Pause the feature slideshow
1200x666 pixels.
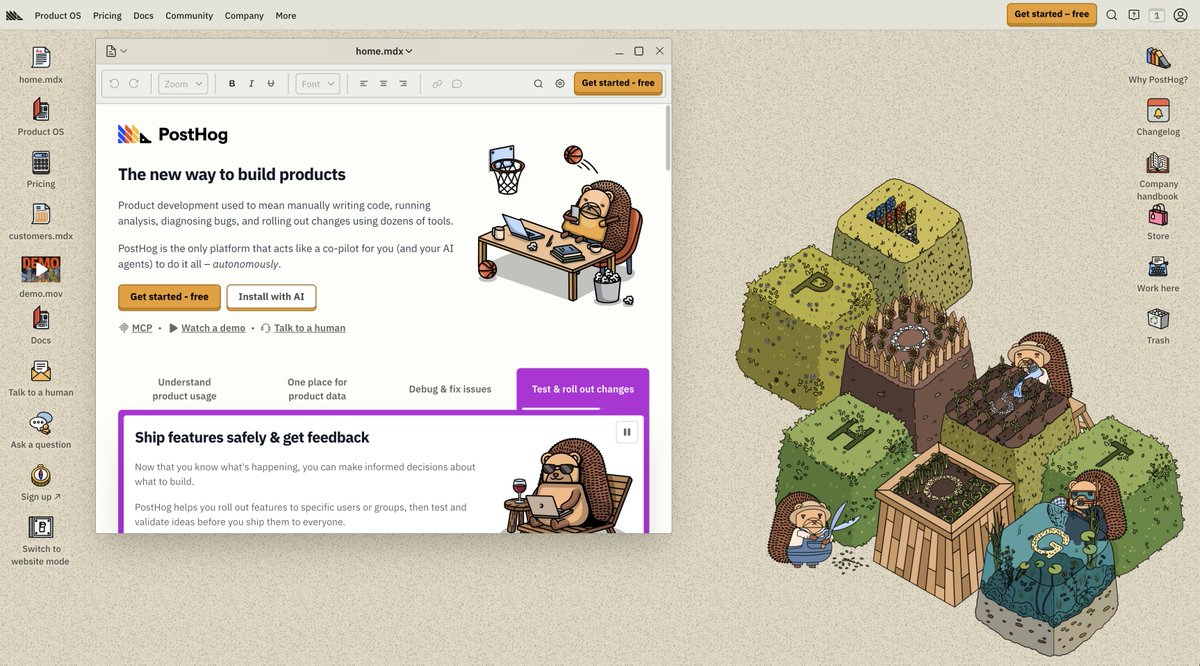point(627,432)
